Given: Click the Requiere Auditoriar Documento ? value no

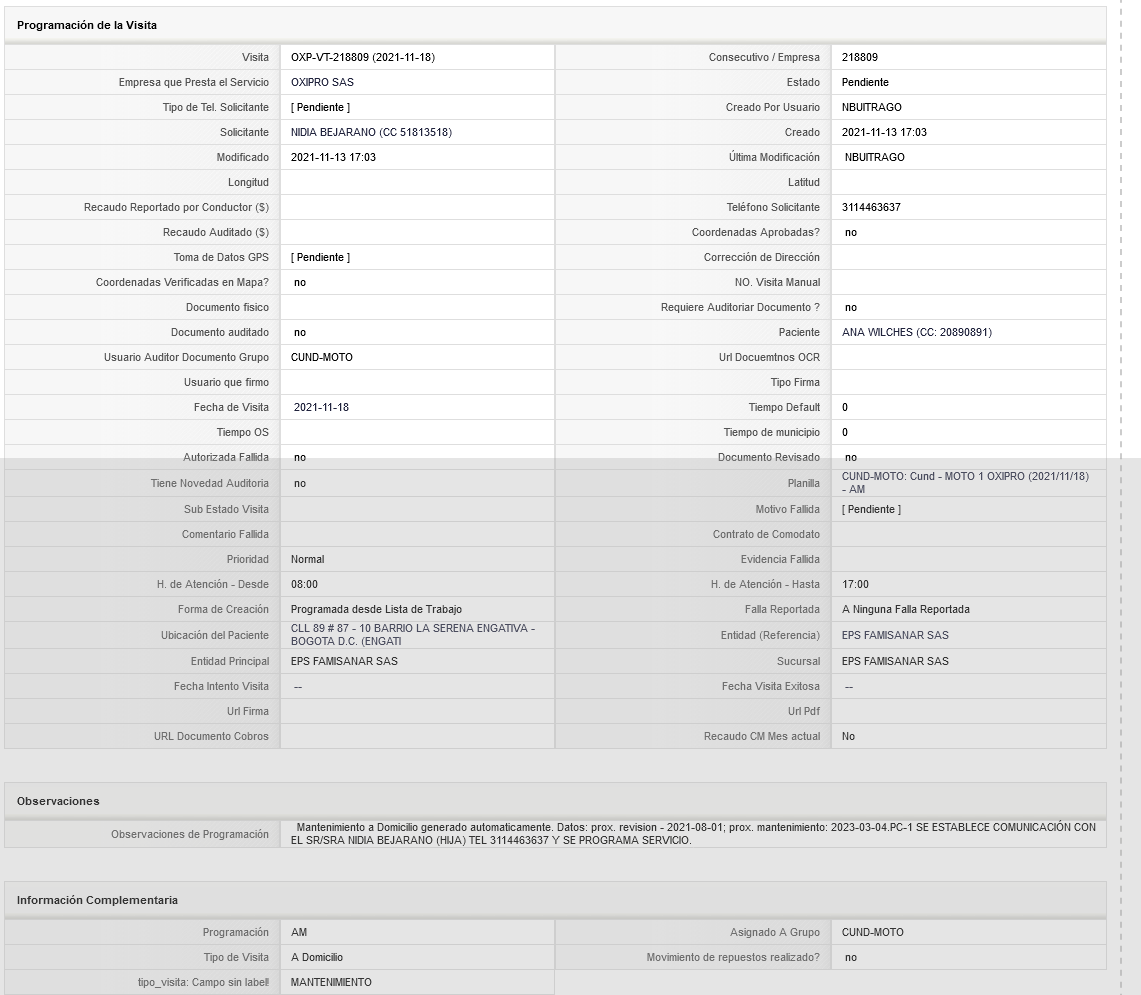Looking at the screenshot, I should click(851, 307).
